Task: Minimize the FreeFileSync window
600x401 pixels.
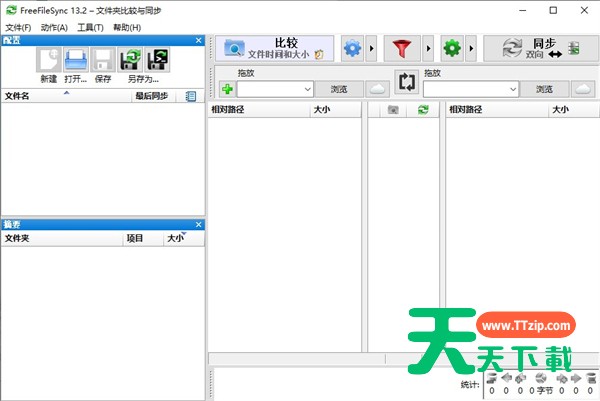Action: pyautogui.click(x=523, y=10)
